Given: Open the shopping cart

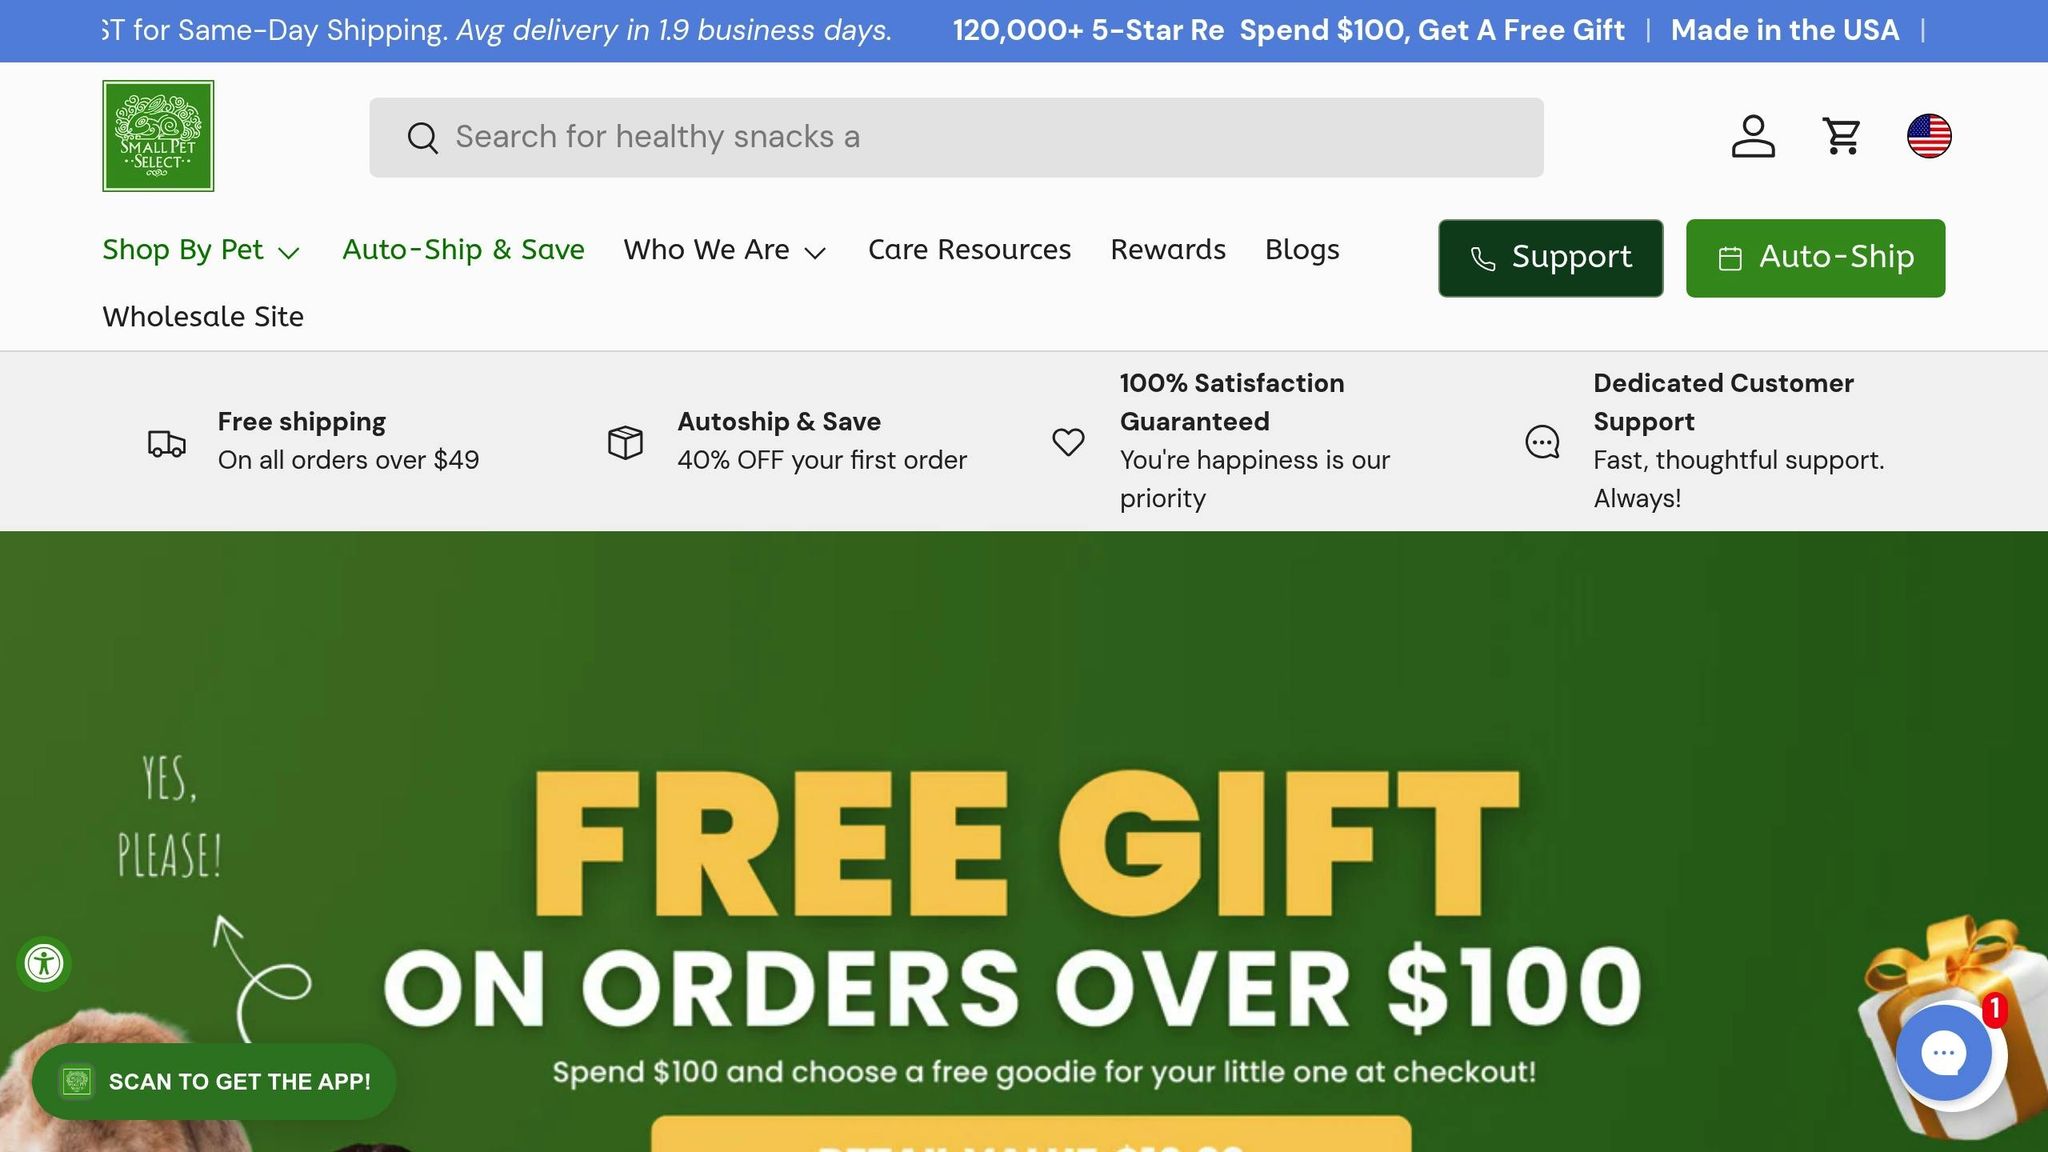Looking at the screenshot, I should tap(1841, 137).
